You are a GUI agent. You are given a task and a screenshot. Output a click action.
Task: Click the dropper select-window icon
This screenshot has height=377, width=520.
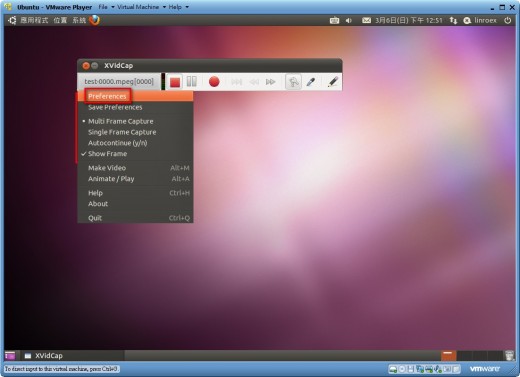(x=311, y=82)
